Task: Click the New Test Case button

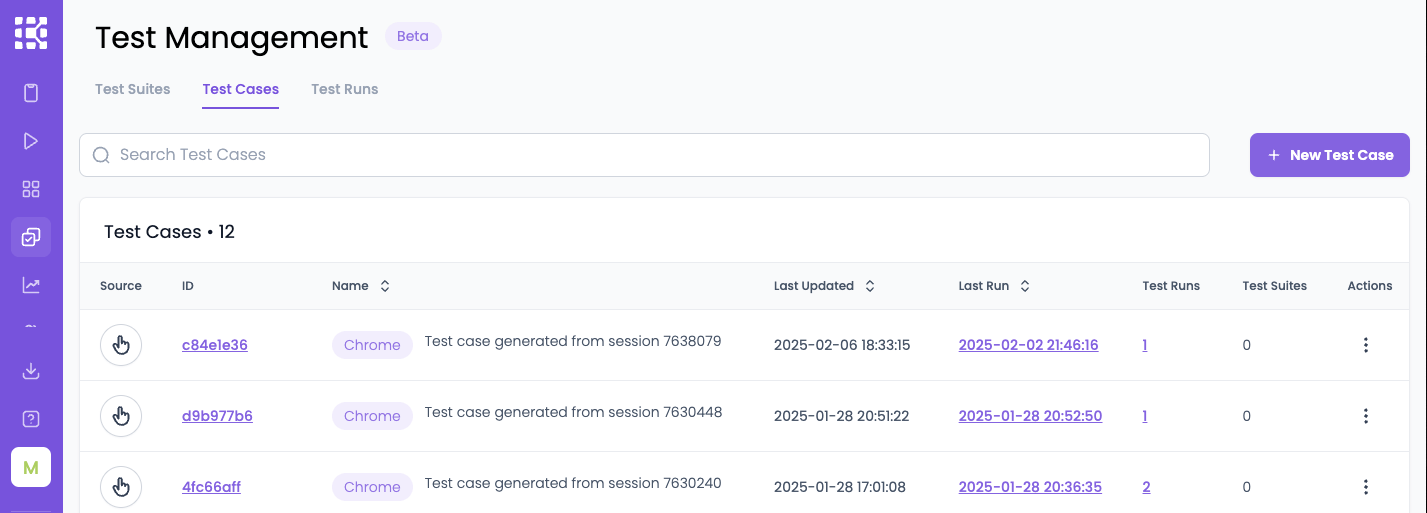Action: point(1330,155)
